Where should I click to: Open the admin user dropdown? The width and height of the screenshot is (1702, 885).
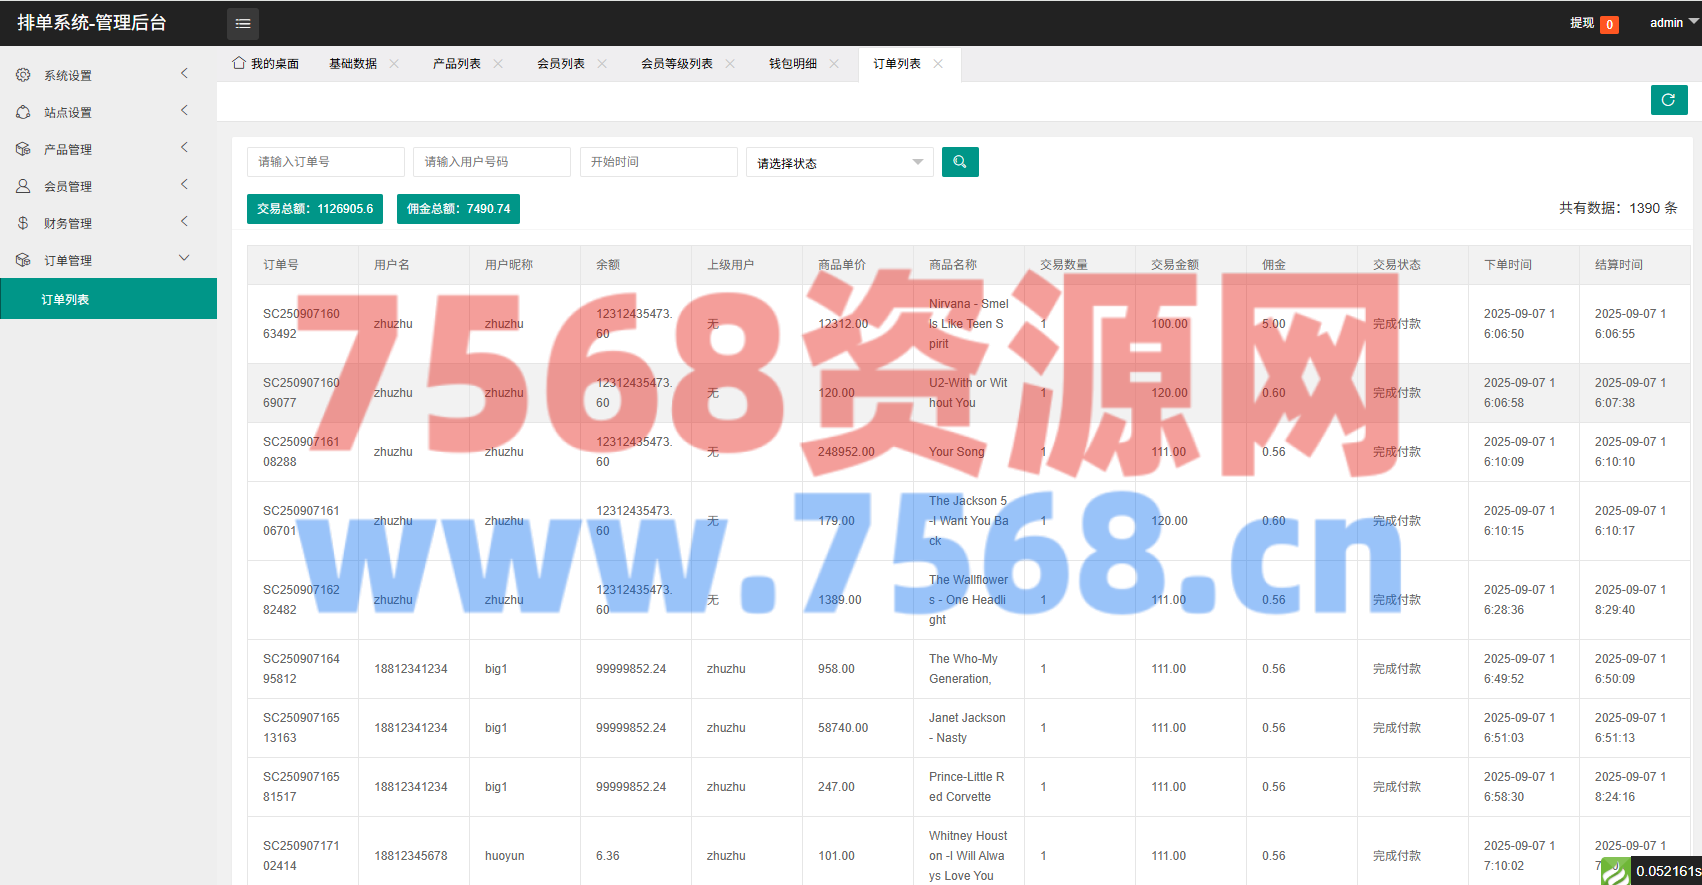[1673, 23]
